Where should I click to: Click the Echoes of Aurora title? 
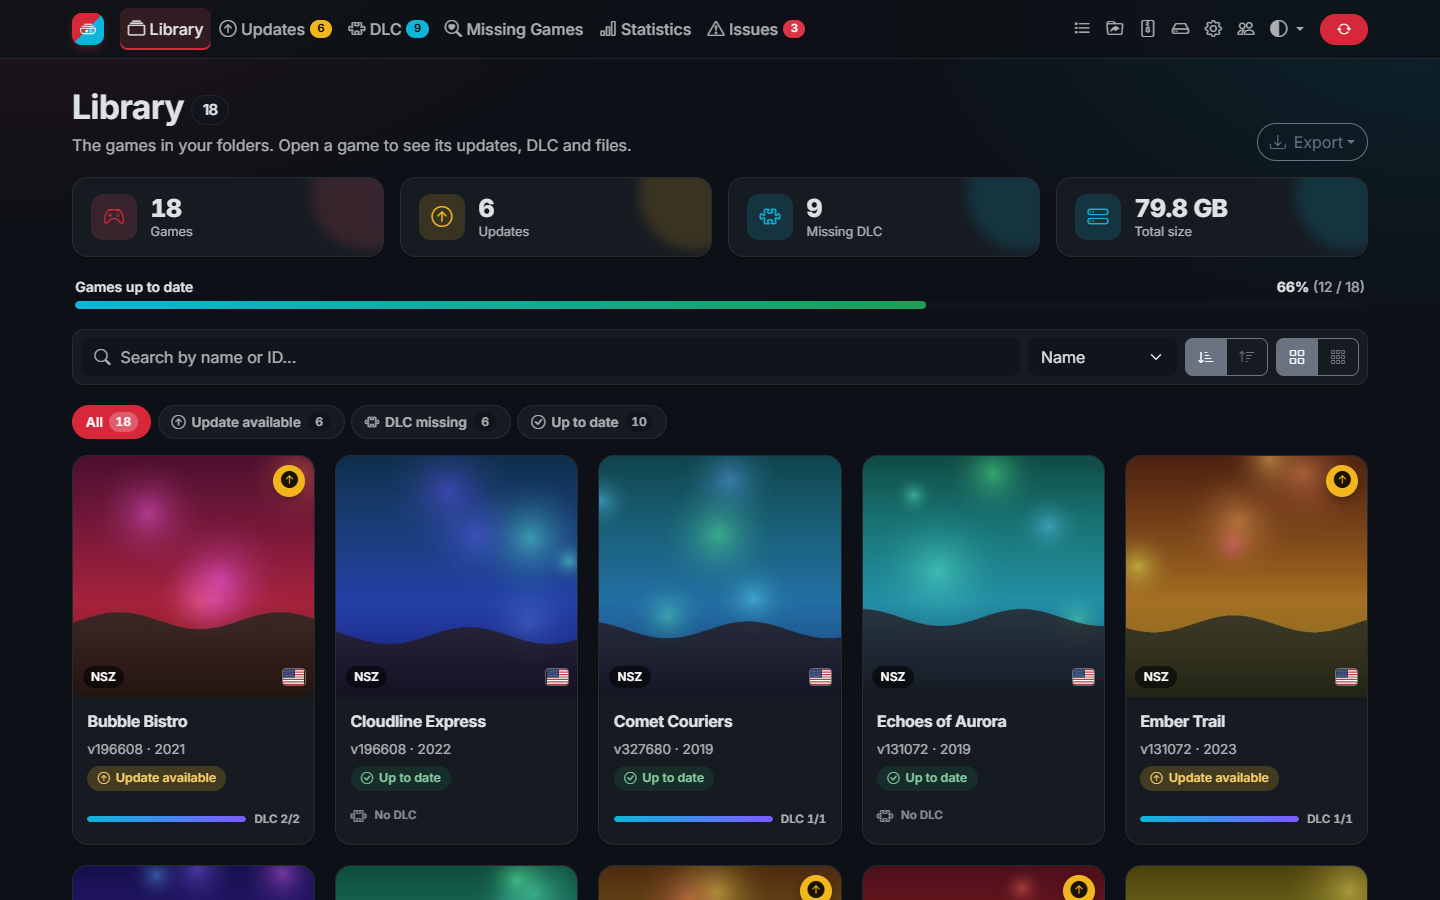[941, 721]
